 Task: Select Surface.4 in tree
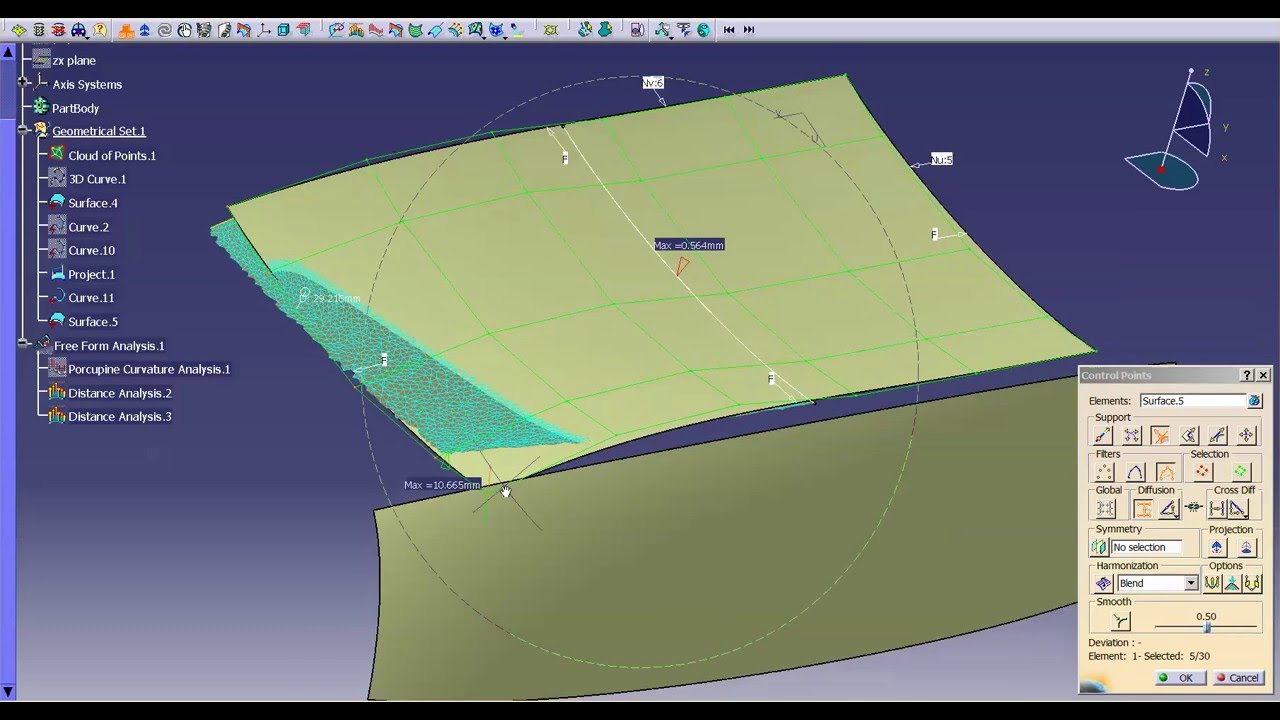[93, 203]
